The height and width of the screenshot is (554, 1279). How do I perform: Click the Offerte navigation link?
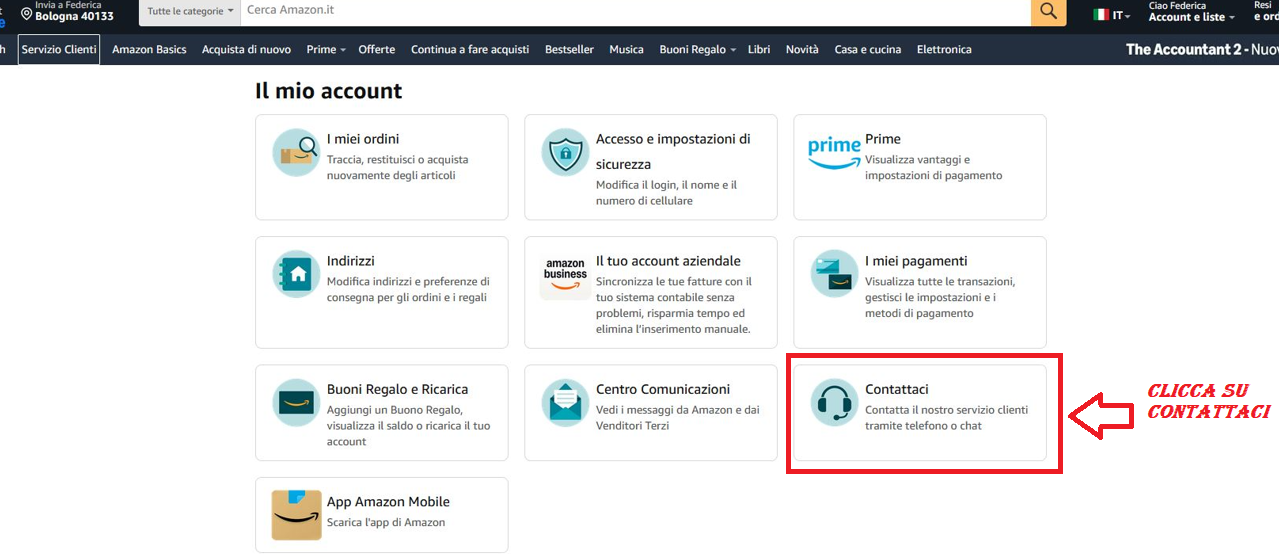tap(377, 49)
